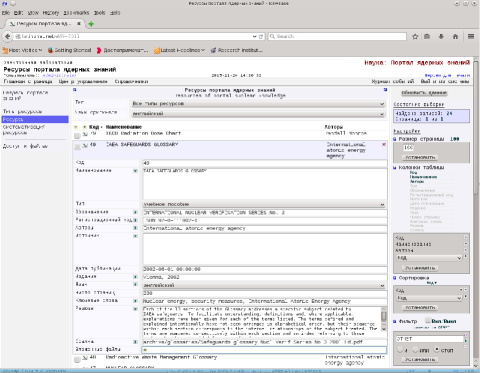Click the page size input field showing 100
This screenshot has height=373, width=480.
(431, 148)
